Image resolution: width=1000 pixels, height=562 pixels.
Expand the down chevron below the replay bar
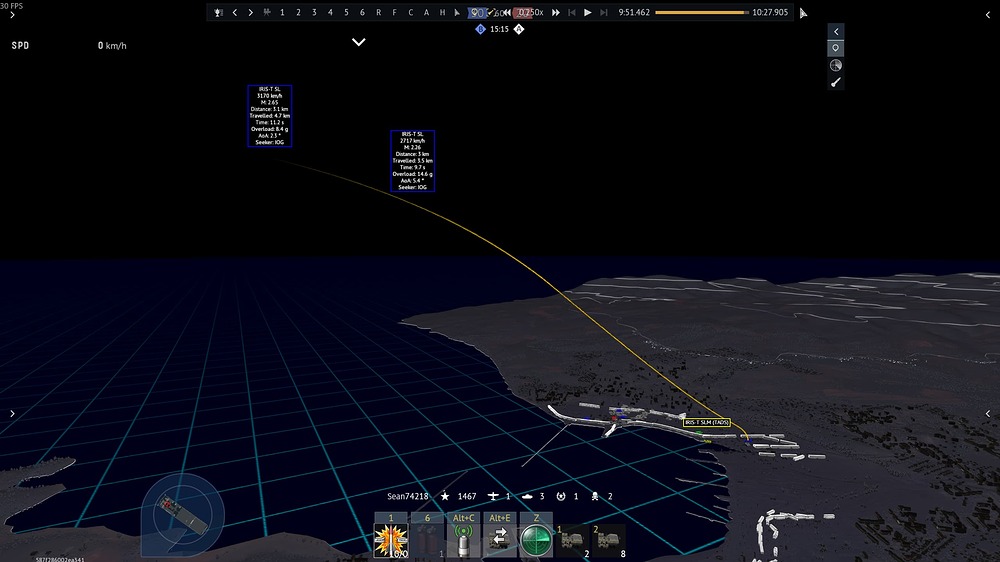point(359,42)
